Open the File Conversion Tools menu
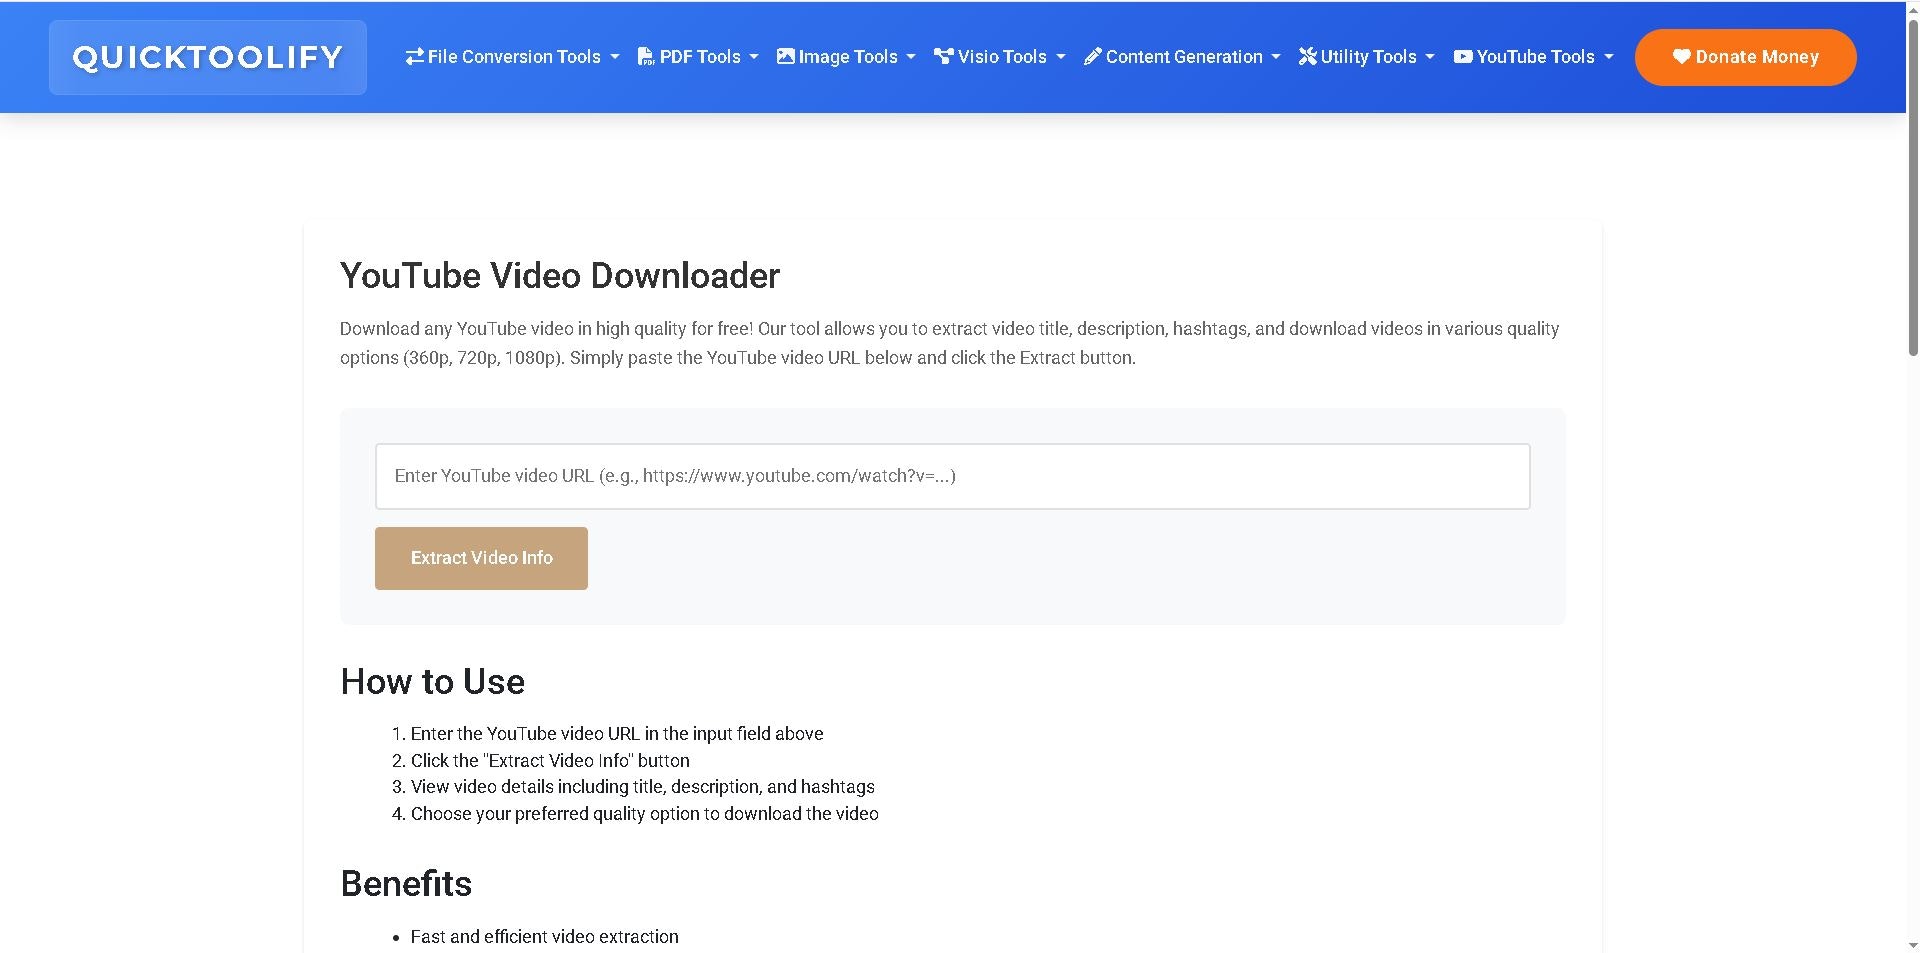This screenshot has width=1920, height=953. (x=513, y=57)
